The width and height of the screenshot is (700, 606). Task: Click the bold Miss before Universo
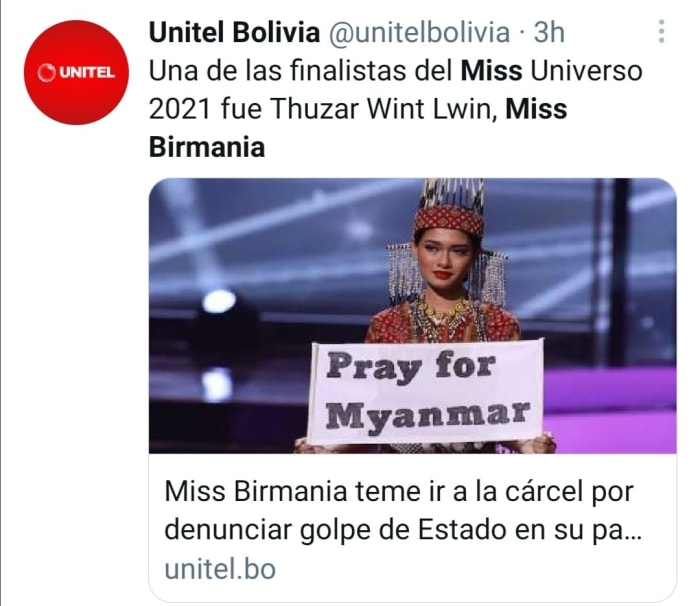click(x=491, y=71)
